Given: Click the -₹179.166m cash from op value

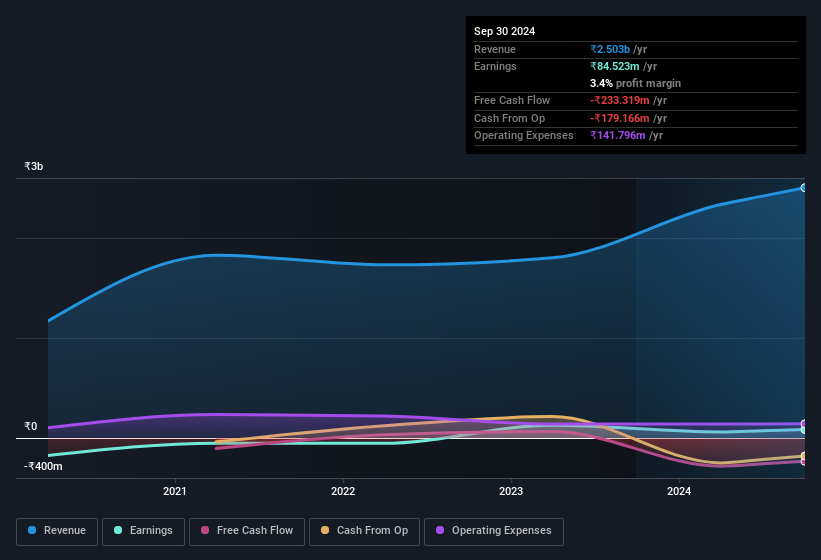Looking at the screenshot, I should (x=620, y=118).
